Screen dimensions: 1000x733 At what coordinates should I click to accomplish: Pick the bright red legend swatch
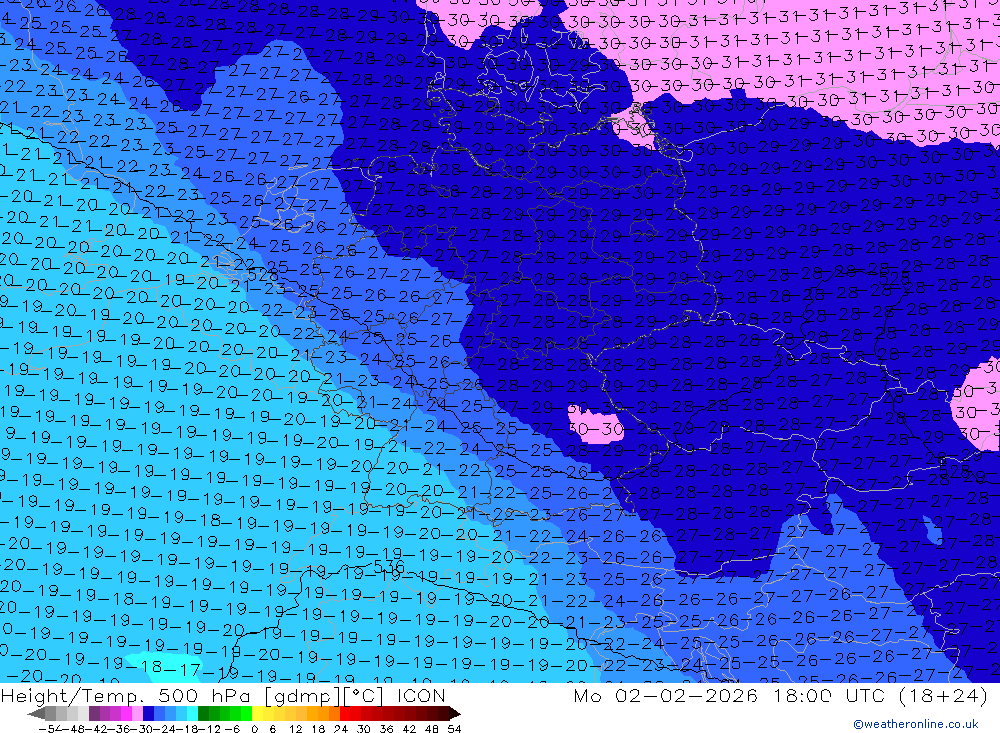pyautogui.click(x=345, y=714)
